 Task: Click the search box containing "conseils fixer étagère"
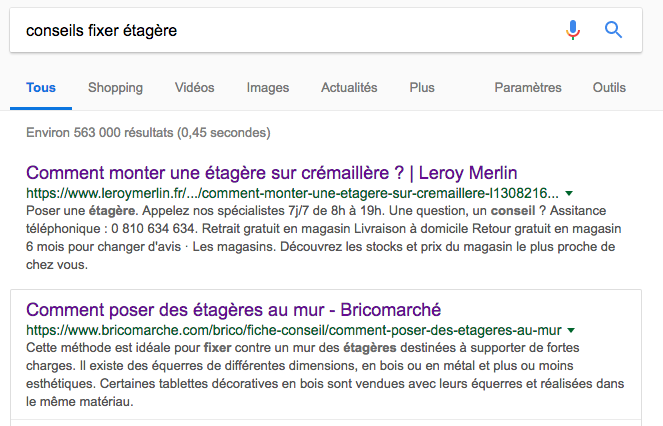pos(280,30)
